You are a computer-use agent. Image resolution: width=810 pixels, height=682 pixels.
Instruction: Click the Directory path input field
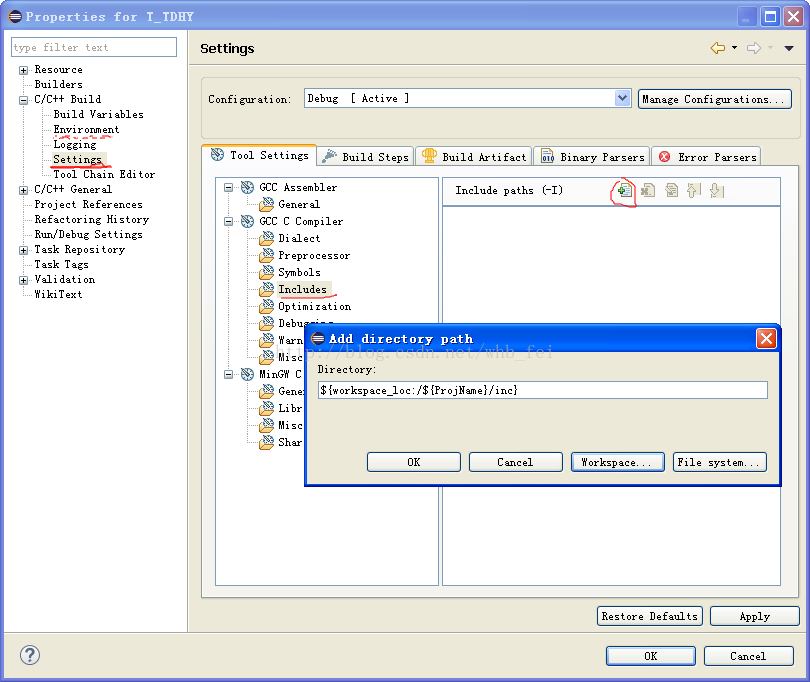pyautogui.click(x=542, y=390)
